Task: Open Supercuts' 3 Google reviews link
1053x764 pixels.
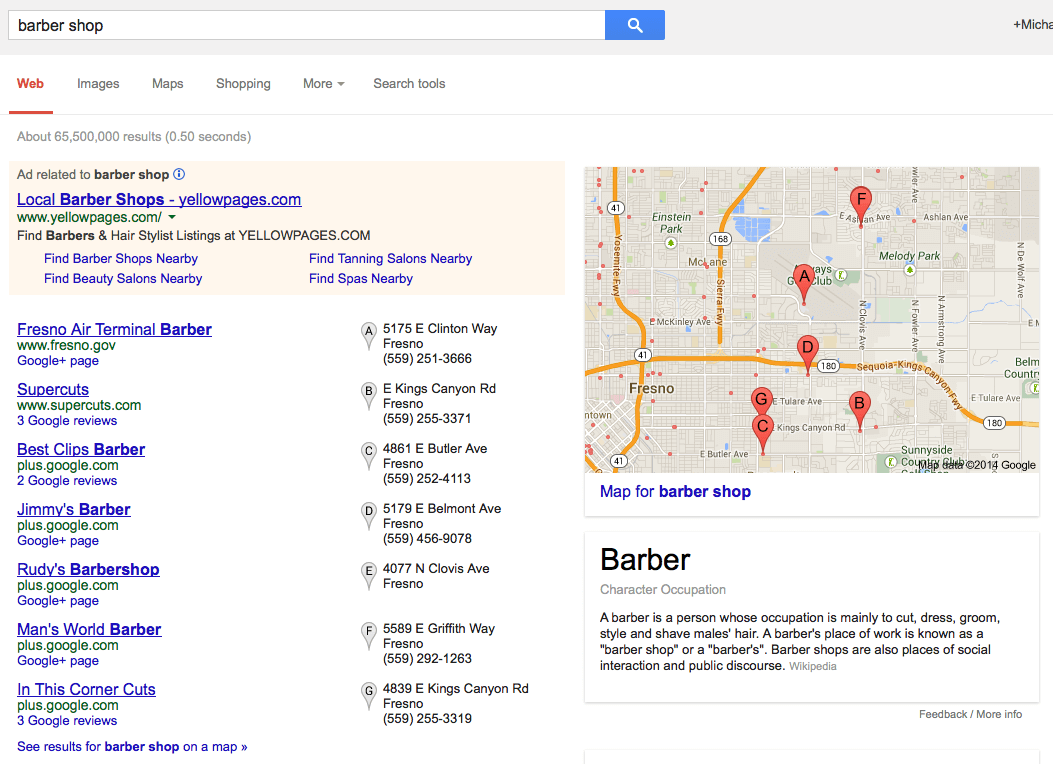Action: click(67, 421)
